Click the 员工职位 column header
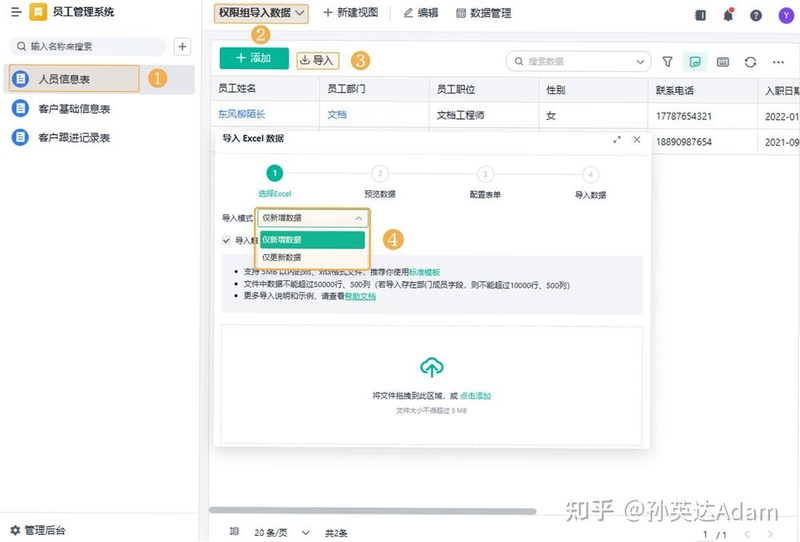 [484, 89]
